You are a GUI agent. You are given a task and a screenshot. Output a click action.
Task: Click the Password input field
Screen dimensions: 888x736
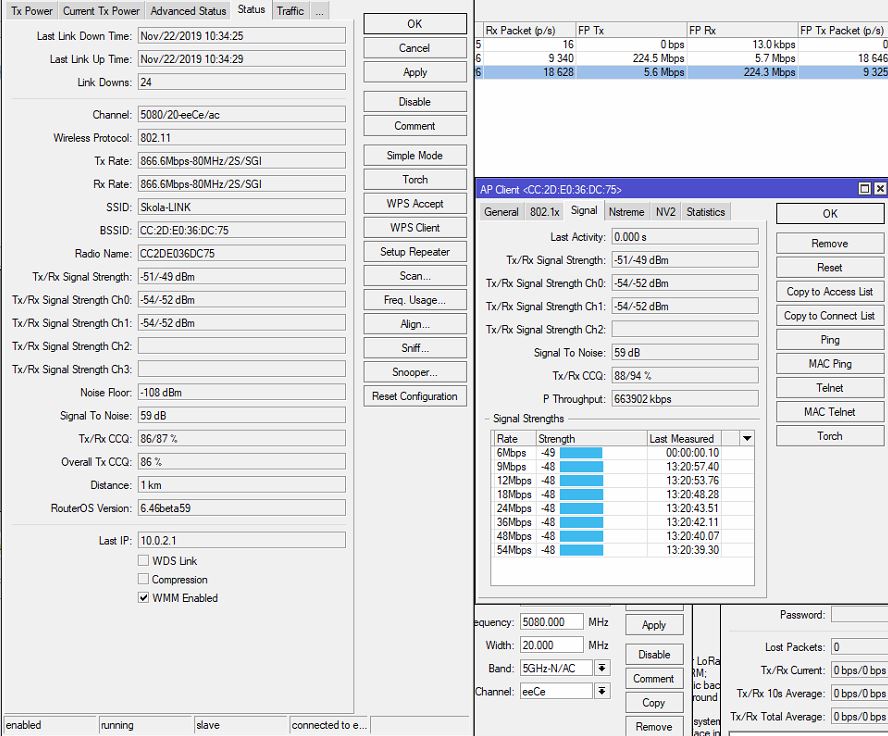(859, 615)
